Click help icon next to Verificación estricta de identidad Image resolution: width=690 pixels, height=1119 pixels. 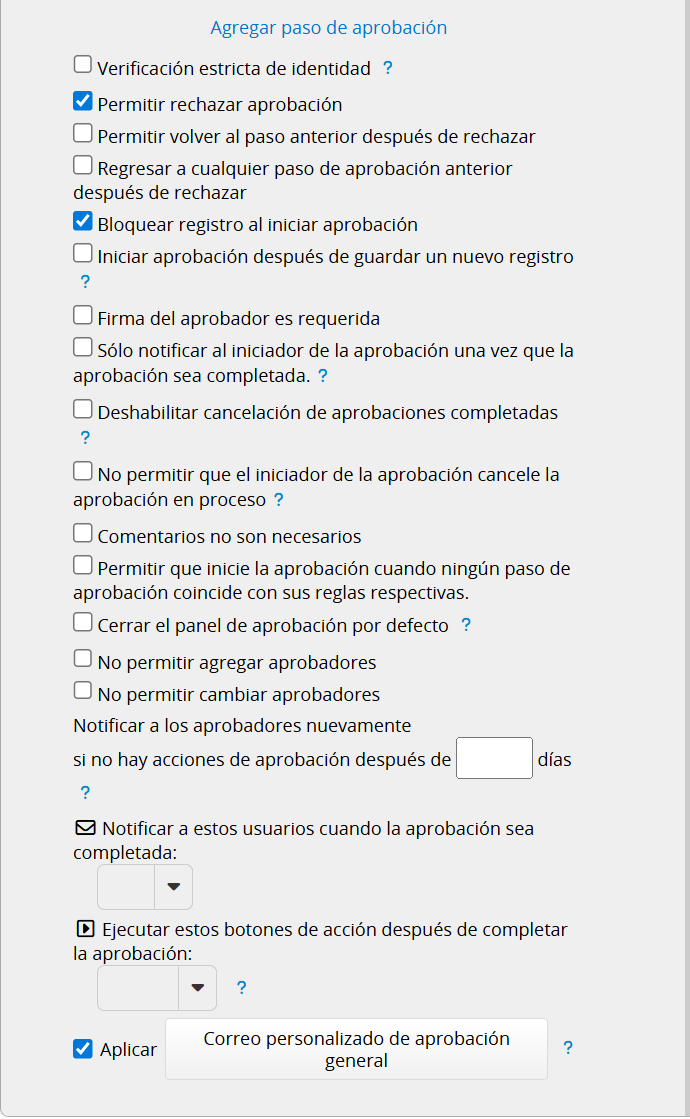pos(388,69)
